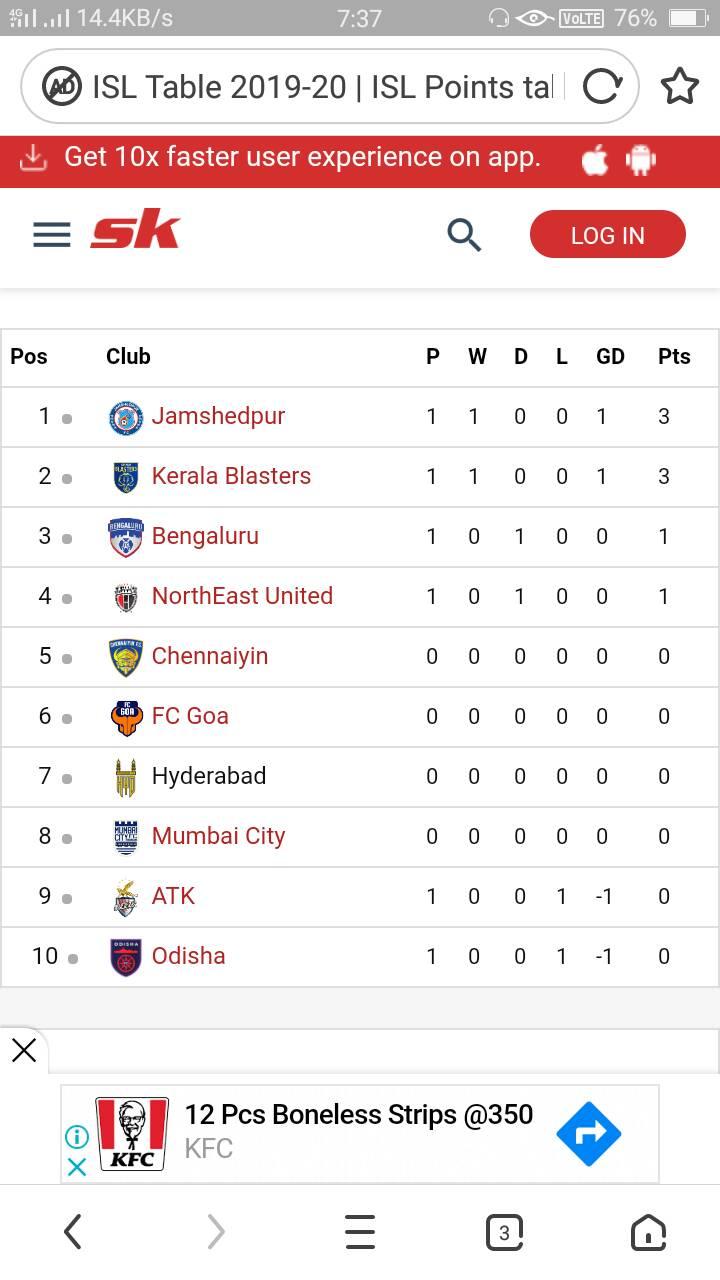Image resolution: width=720 pixels, height=1280 pixels.
Task: Open the hamburger menu beside Sportskeeda logo
Action: 52,235
